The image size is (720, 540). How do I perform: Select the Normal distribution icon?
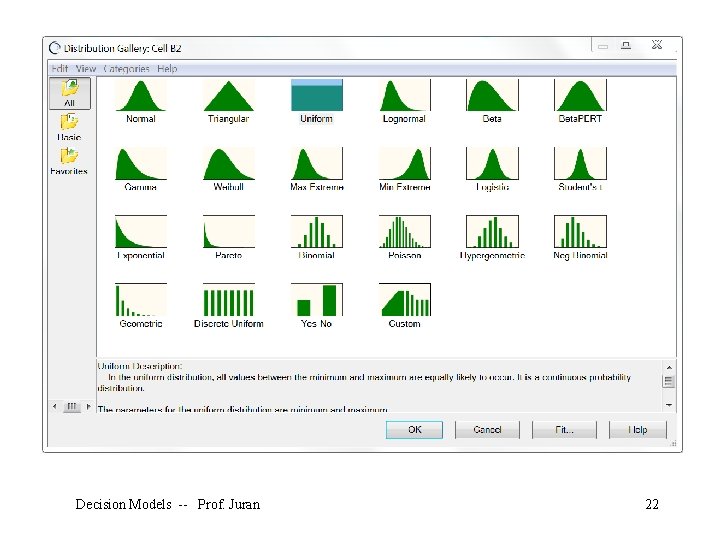coord(141,95)
